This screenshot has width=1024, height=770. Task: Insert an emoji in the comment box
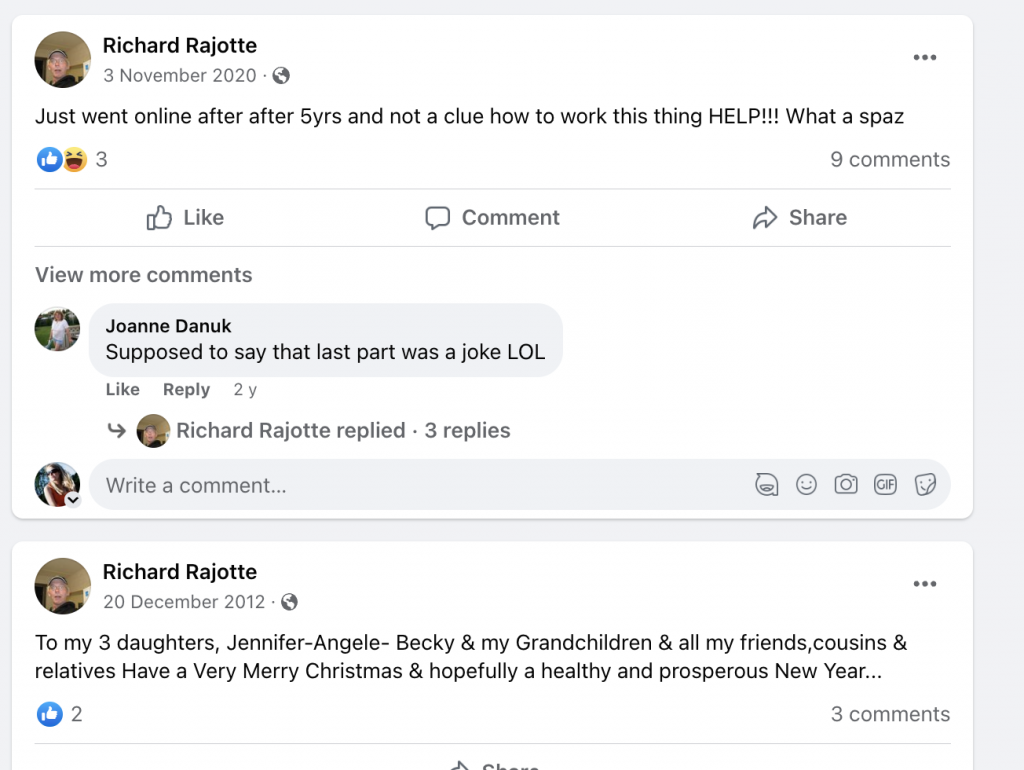(x=806, y=485)
